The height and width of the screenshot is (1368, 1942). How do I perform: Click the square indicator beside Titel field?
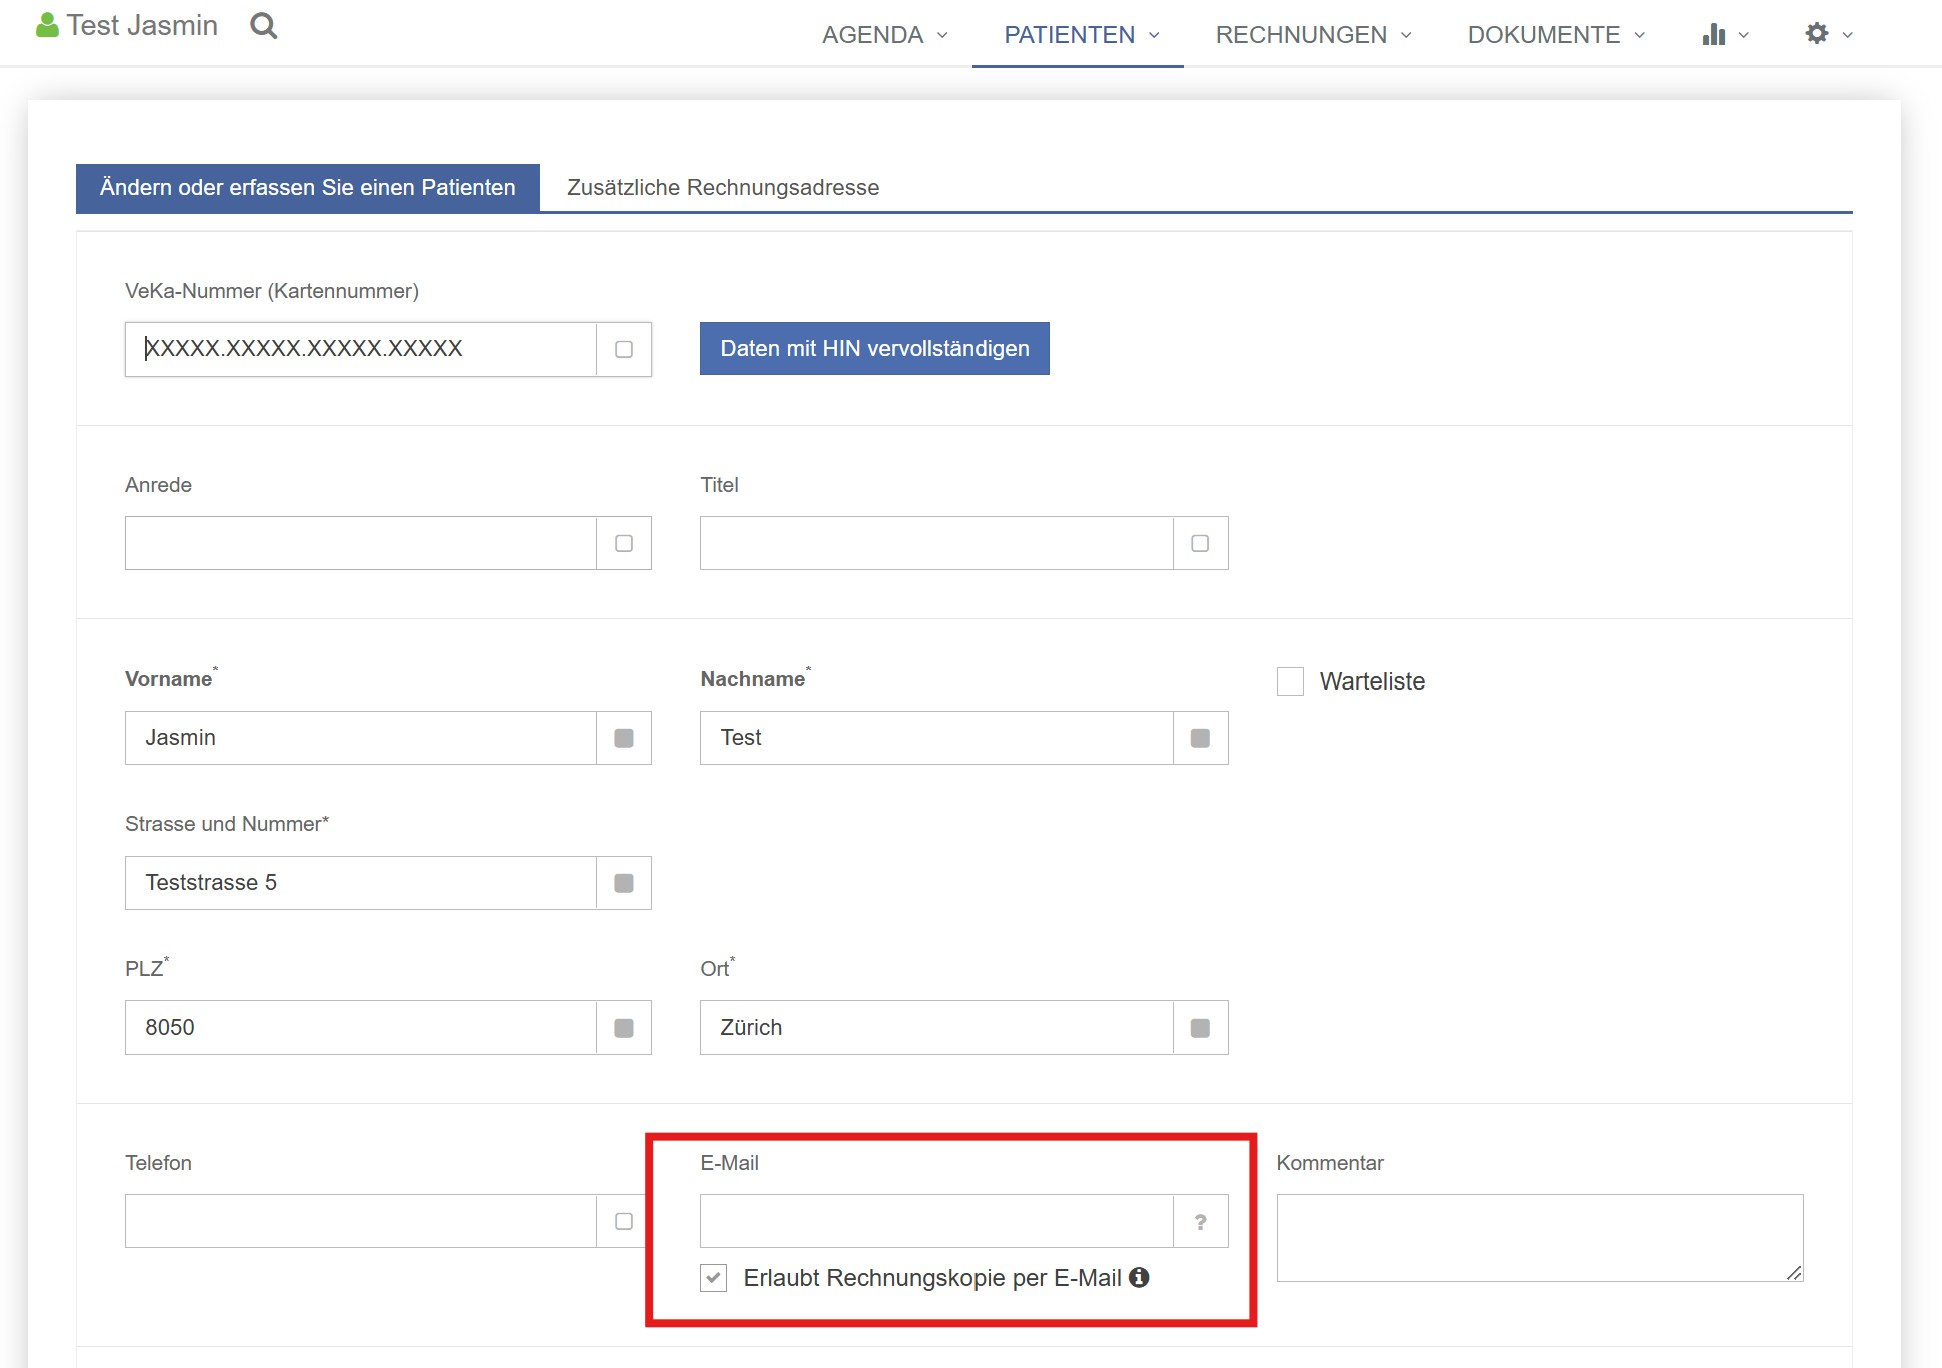tap(1200, 544)
